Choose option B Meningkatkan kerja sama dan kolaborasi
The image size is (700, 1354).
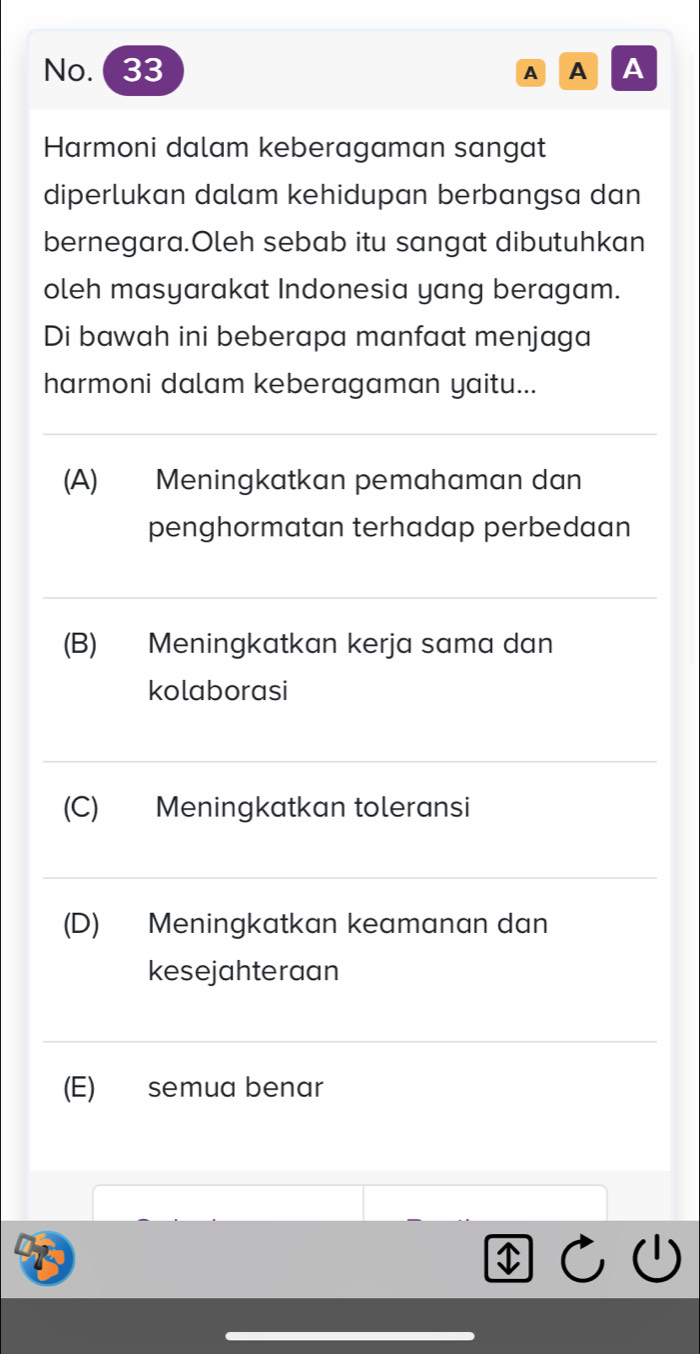[x=350, y=667]
